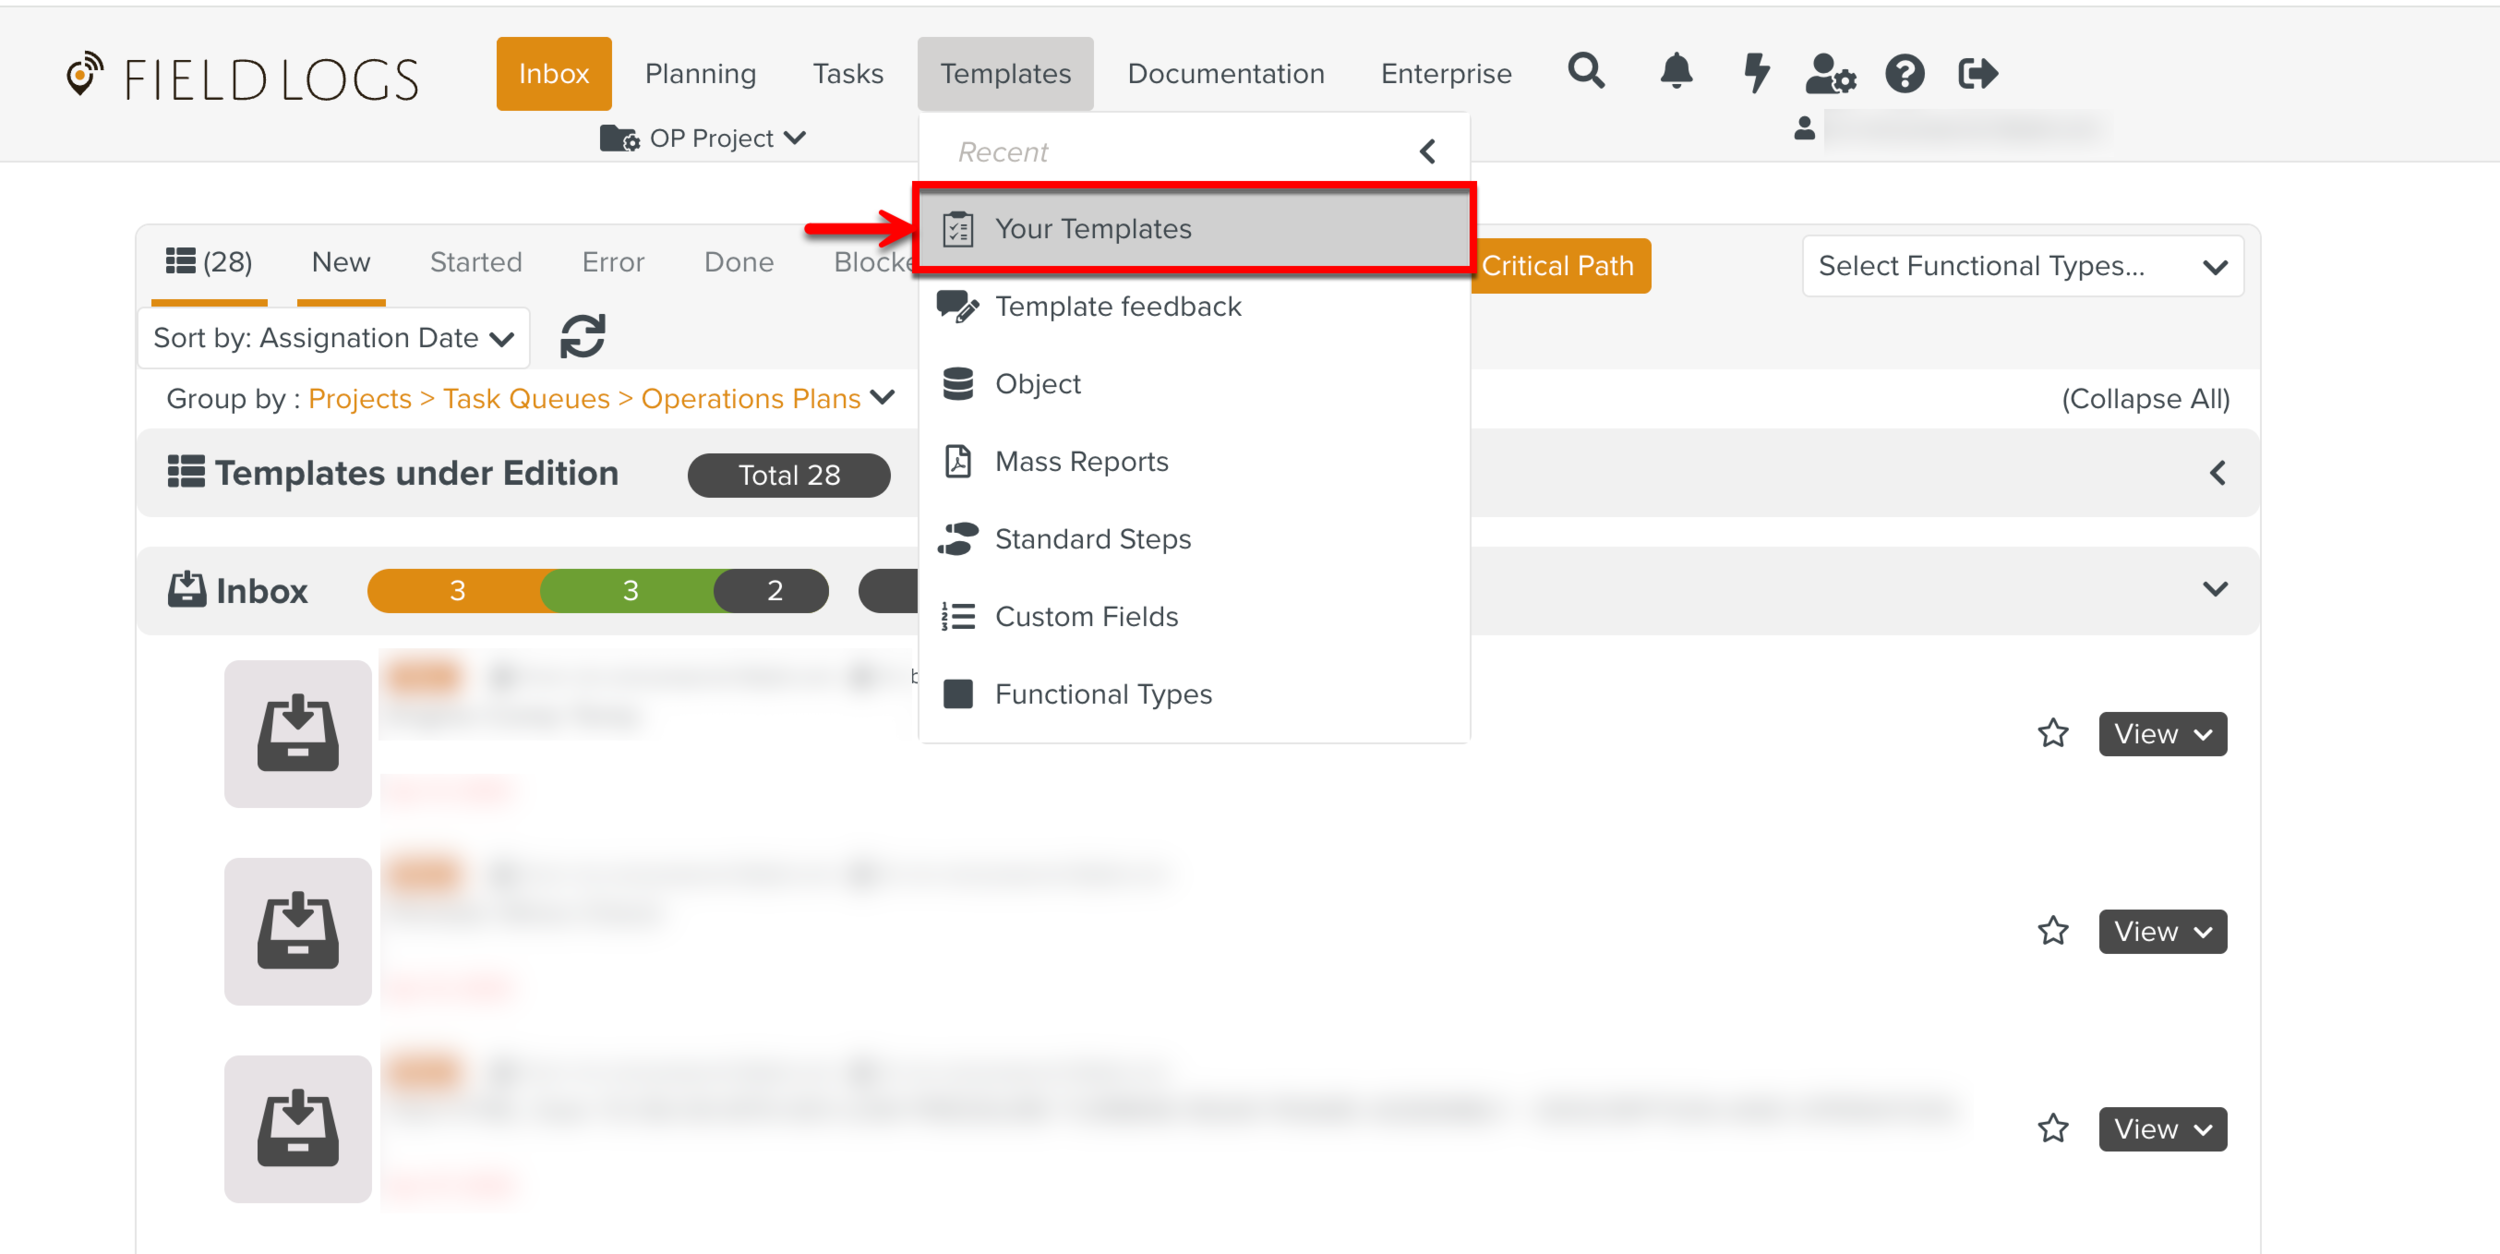Expand the Templates under Edition section
The height and width of the screenshot is (1254, 2500).
click(2217, 473)
